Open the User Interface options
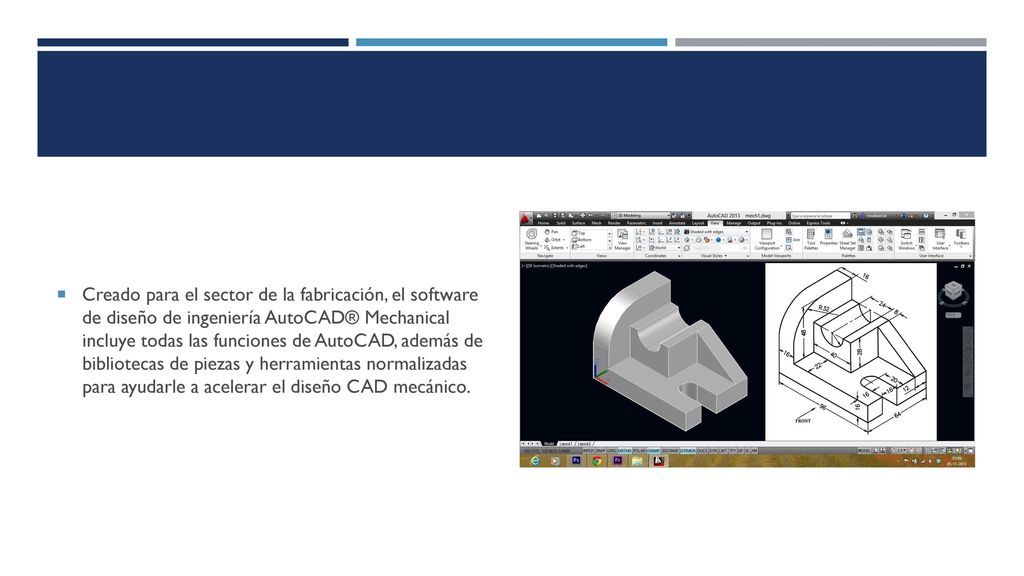Screen dimensions: 1024x576 click(x=940, y=239)
